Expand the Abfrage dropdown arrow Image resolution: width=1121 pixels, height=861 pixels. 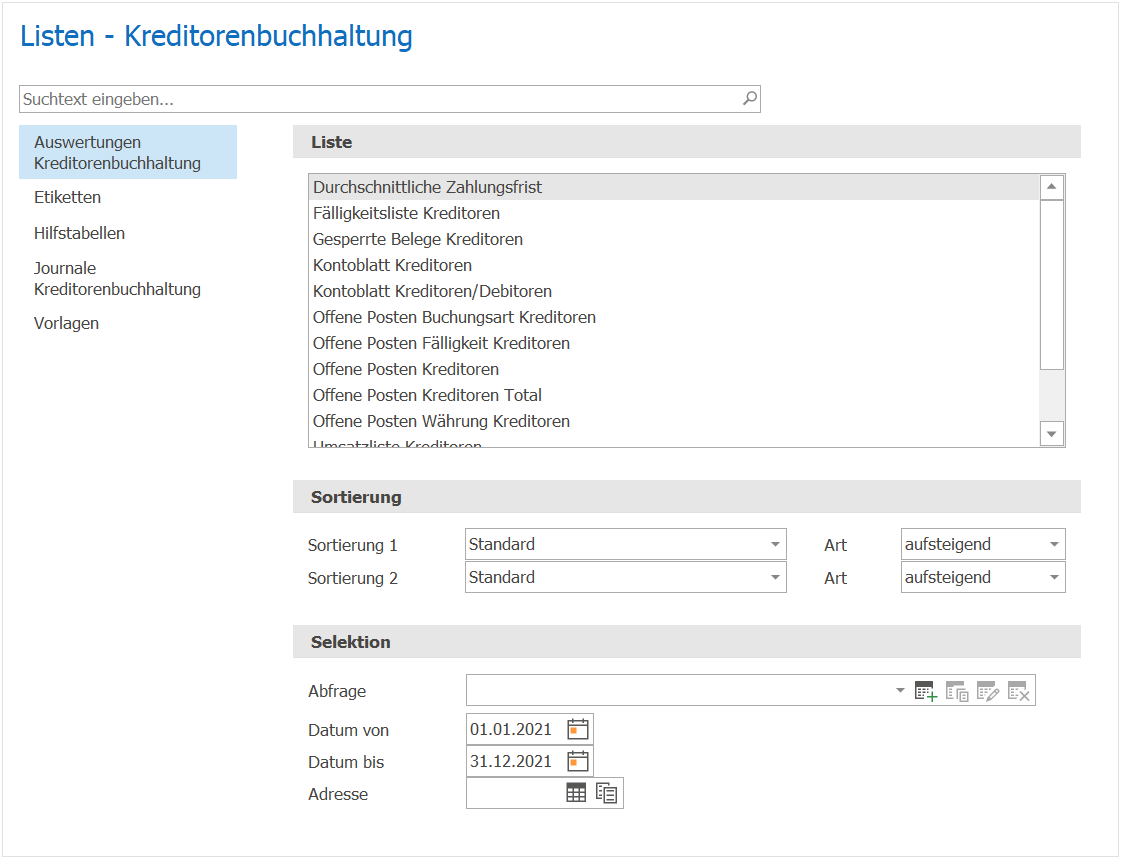pos(900,691)
